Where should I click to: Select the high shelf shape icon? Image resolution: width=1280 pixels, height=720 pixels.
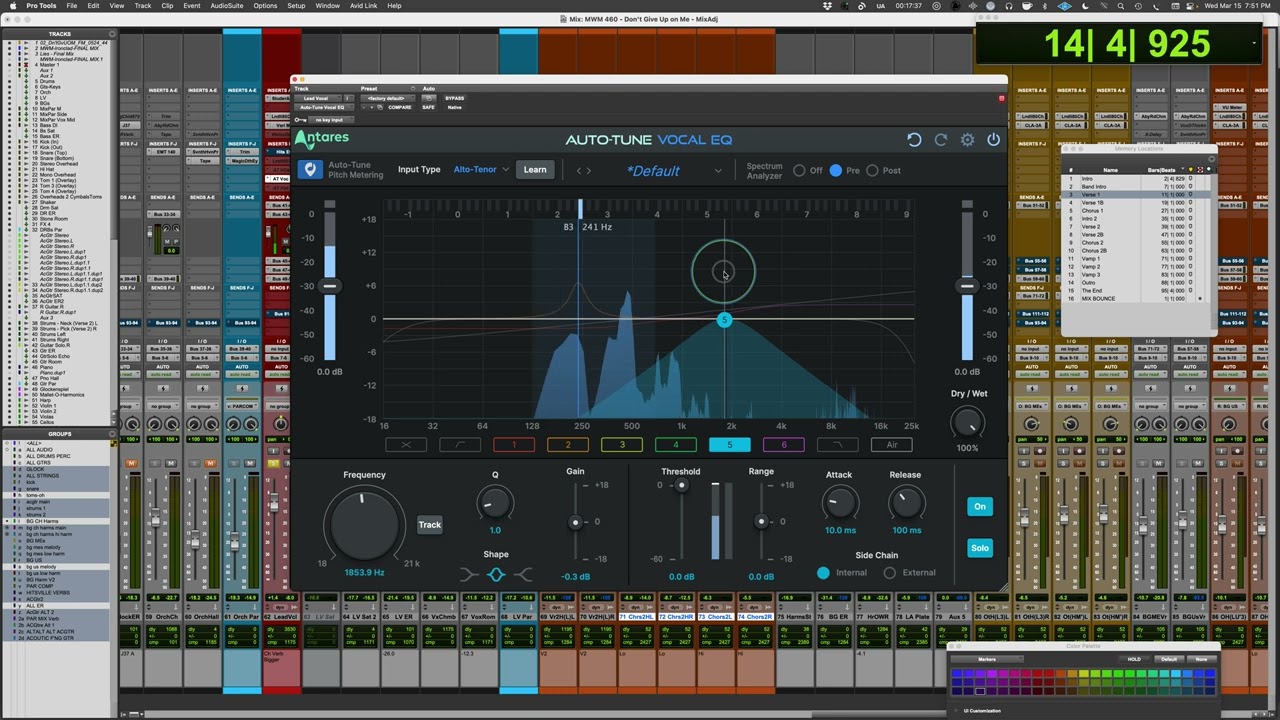point(521,575)
